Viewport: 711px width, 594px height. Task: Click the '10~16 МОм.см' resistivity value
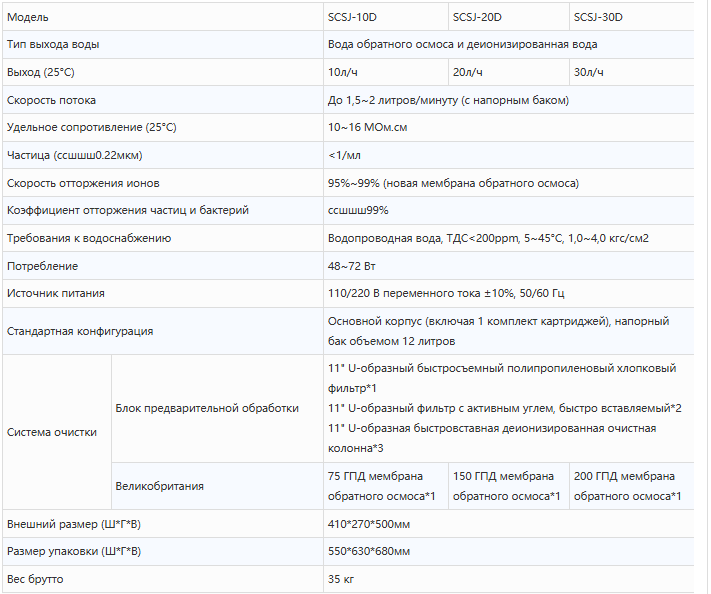367,127
